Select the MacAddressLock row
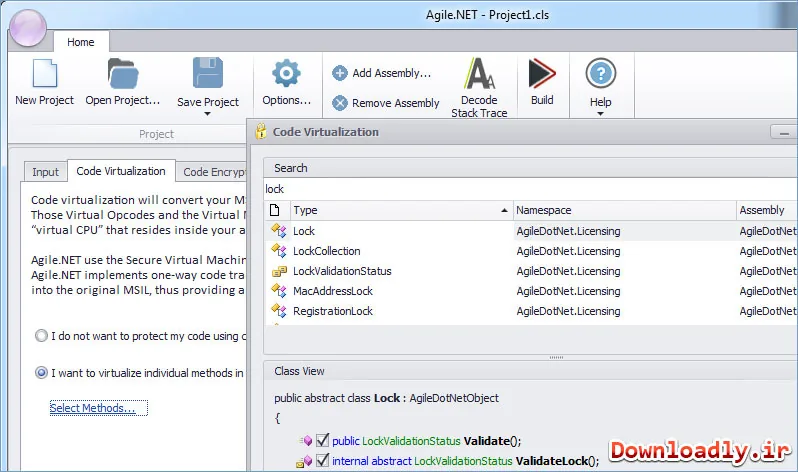 [532, 291]
